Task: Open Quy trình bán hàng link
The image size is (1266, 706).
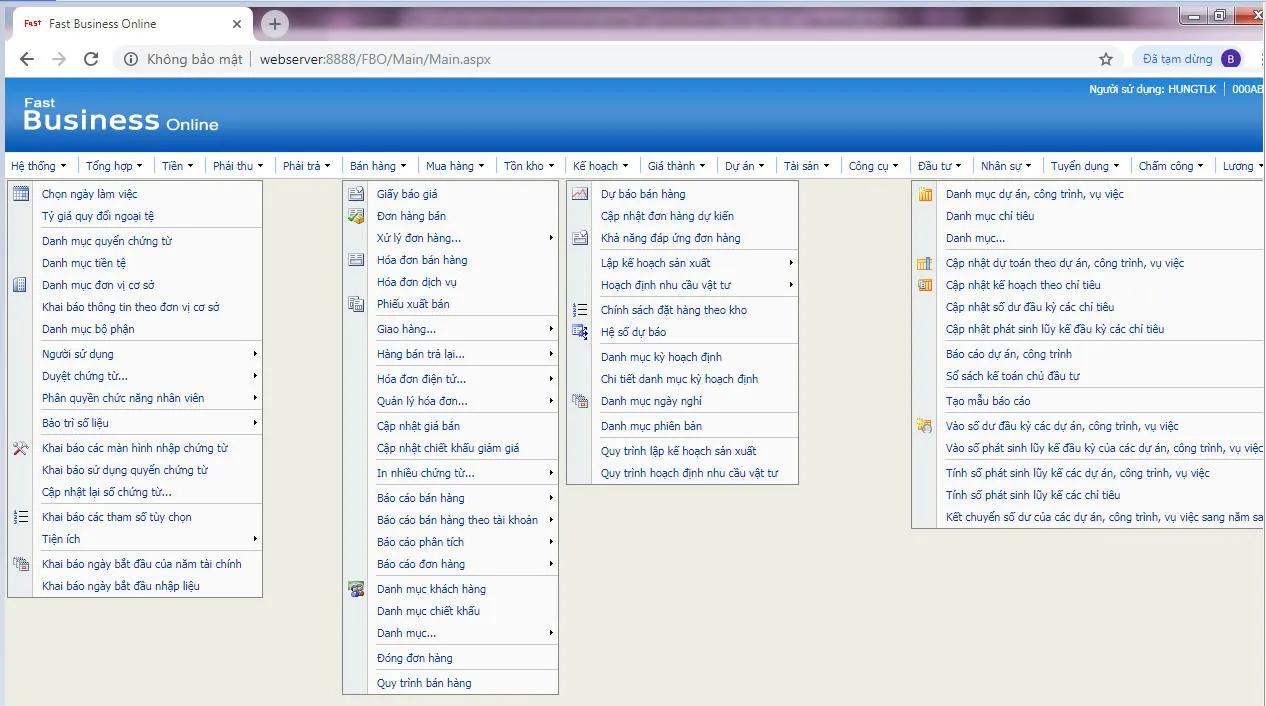Action: click(x=424, y=683)
